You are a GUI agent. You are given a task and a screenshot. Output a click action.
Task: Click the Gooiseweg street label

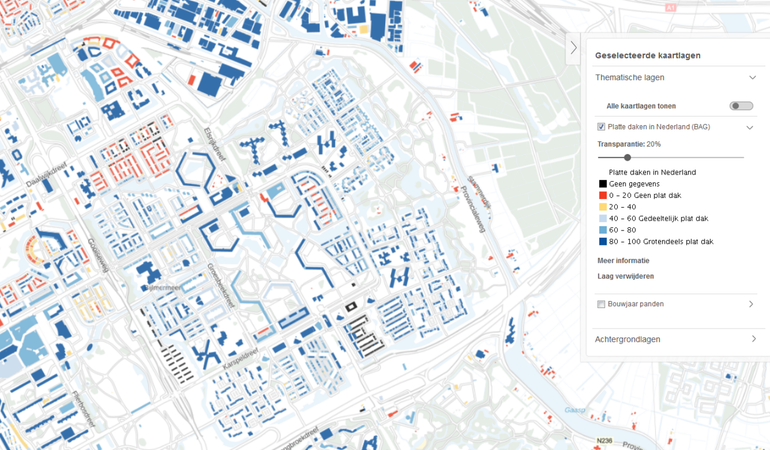pyautogui.click(x=98, y=255)
